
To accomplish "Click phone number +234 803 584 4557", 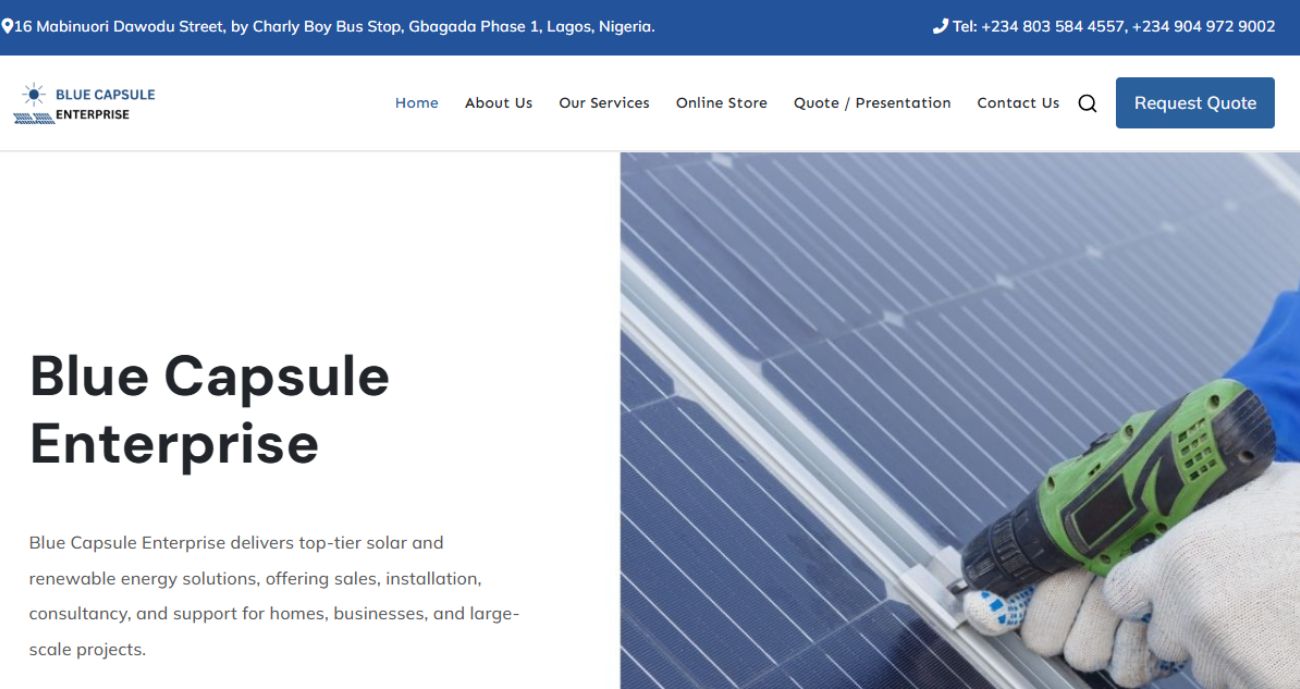I will [x=1053, y=26].
